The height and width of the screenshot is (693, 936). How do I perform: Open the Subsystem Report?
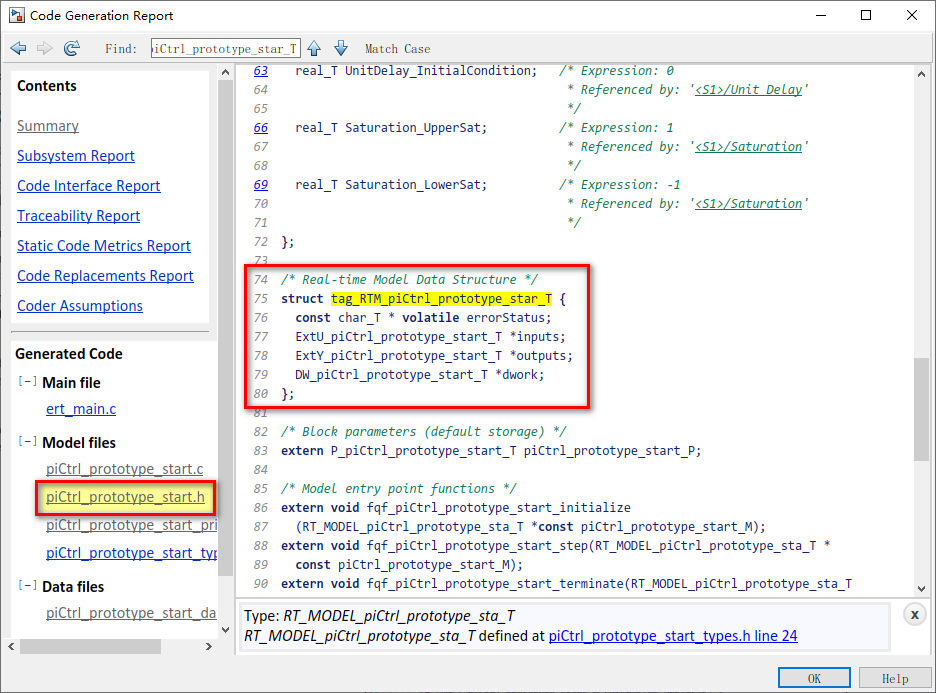pos(76,156)
